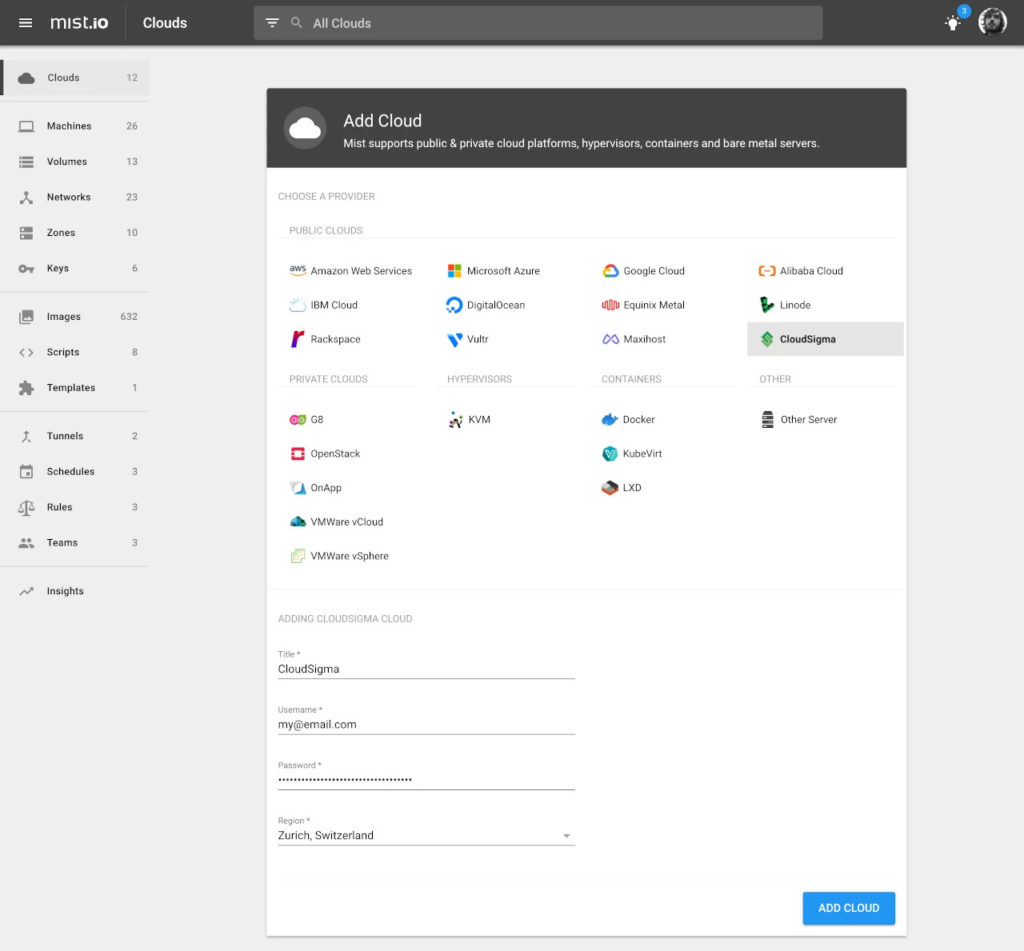Screen dimensions: 1024x951
Task: Pick DigitalOcean as the provider
Action: point(496,304)
